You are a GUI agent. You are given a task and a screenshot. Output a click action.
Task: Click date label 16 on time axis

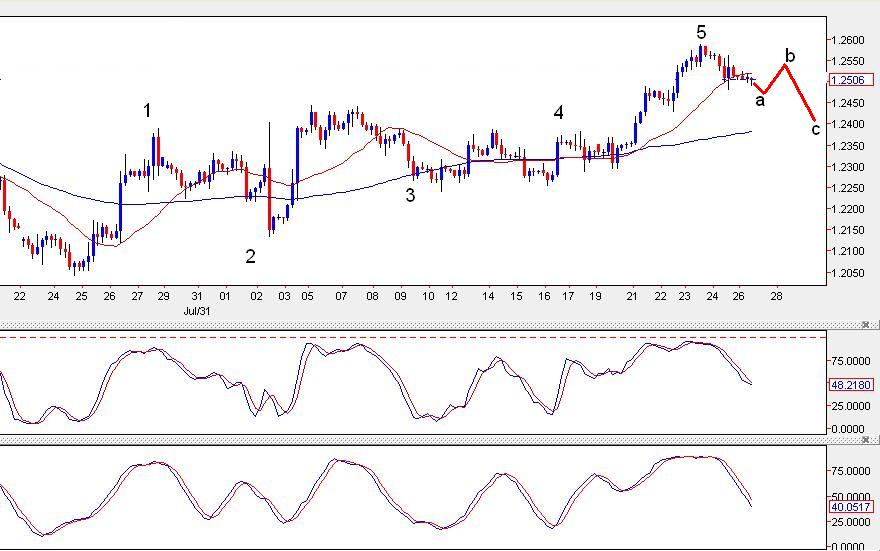(544, 296)
